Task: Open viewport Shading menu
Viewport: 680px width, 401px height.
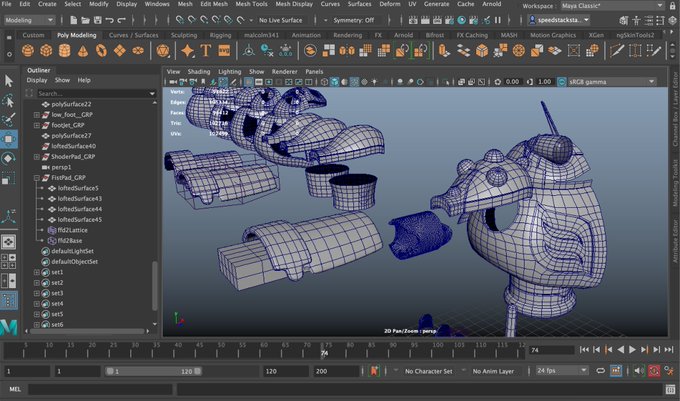Action: tap(199, 72)
